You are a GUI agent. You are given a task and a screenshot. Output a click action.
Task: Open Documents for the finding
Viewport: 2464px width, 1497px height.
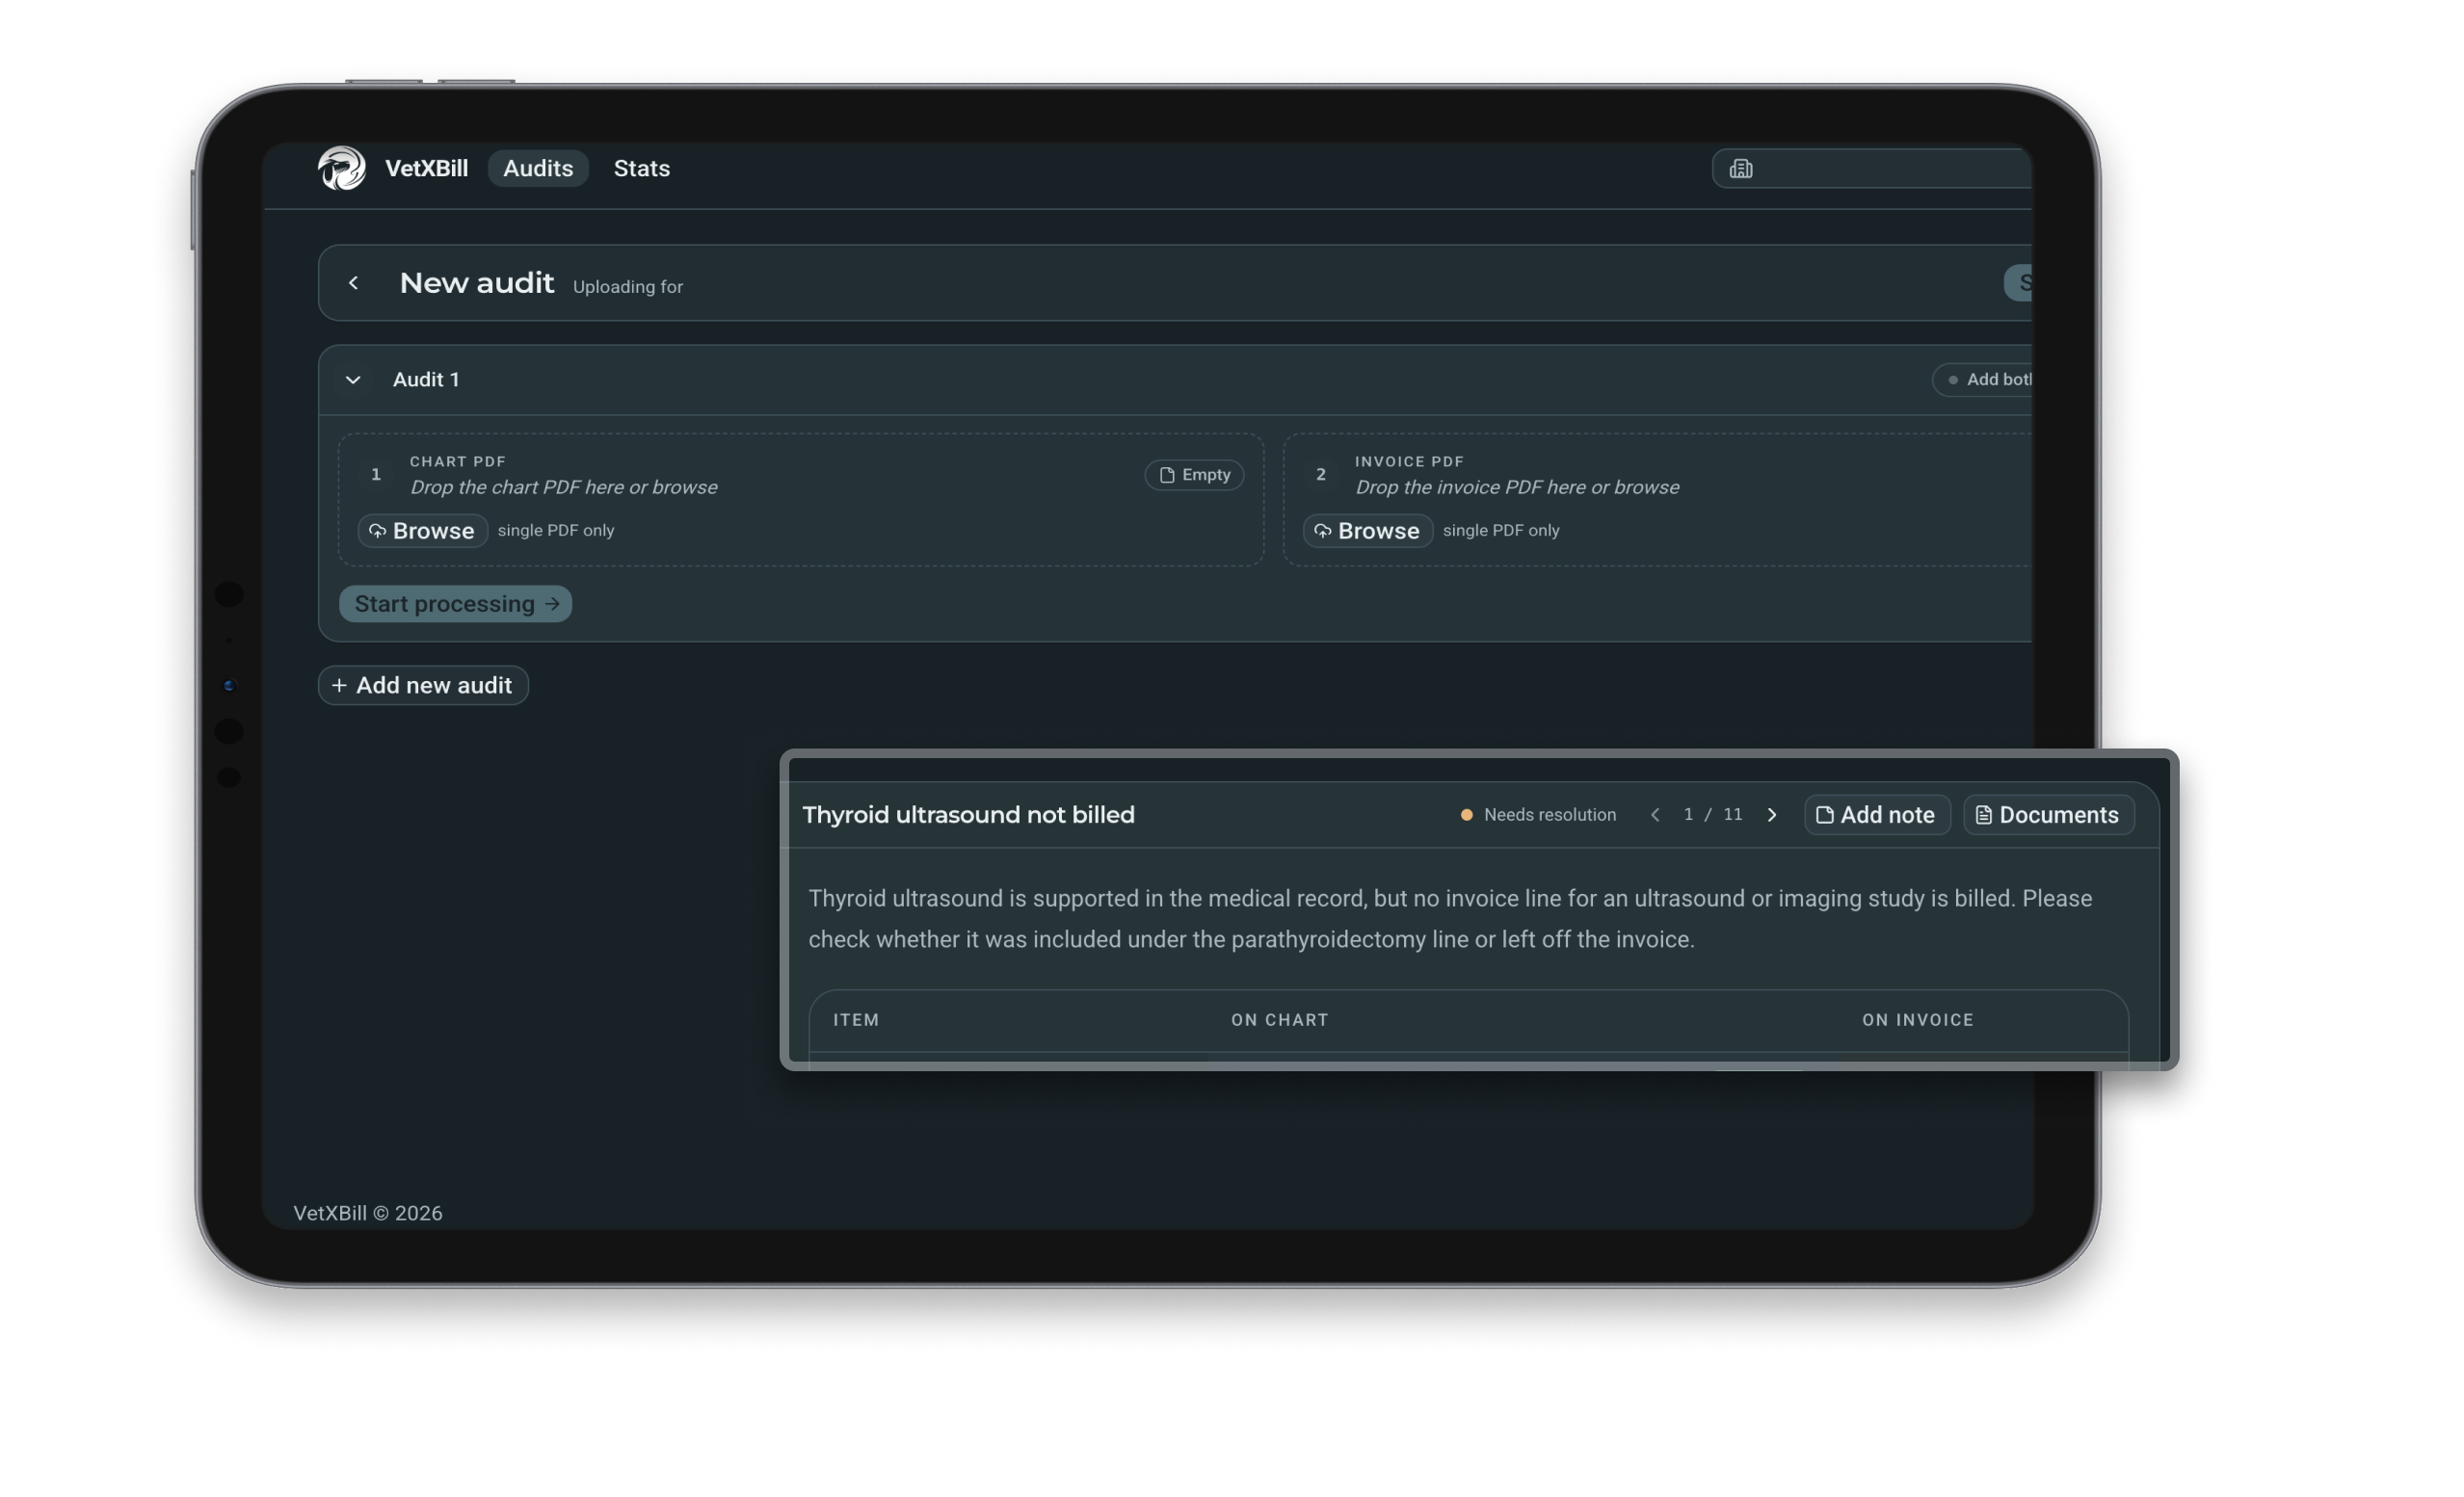click(2048, 815)
